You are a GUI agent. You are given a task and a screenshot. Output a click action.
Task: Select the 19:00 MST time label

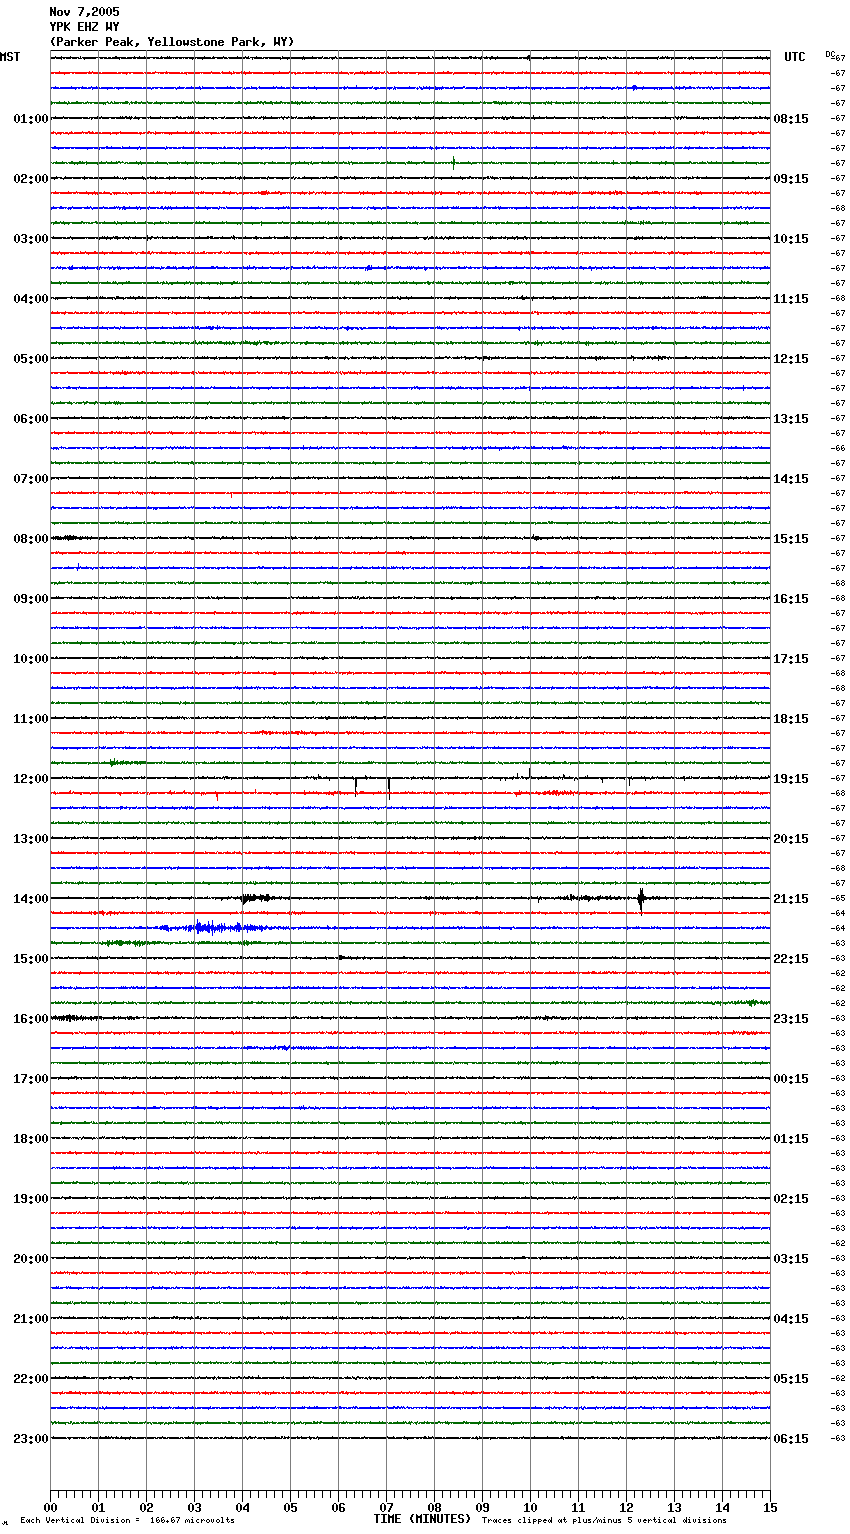[x=31, y=1199]
